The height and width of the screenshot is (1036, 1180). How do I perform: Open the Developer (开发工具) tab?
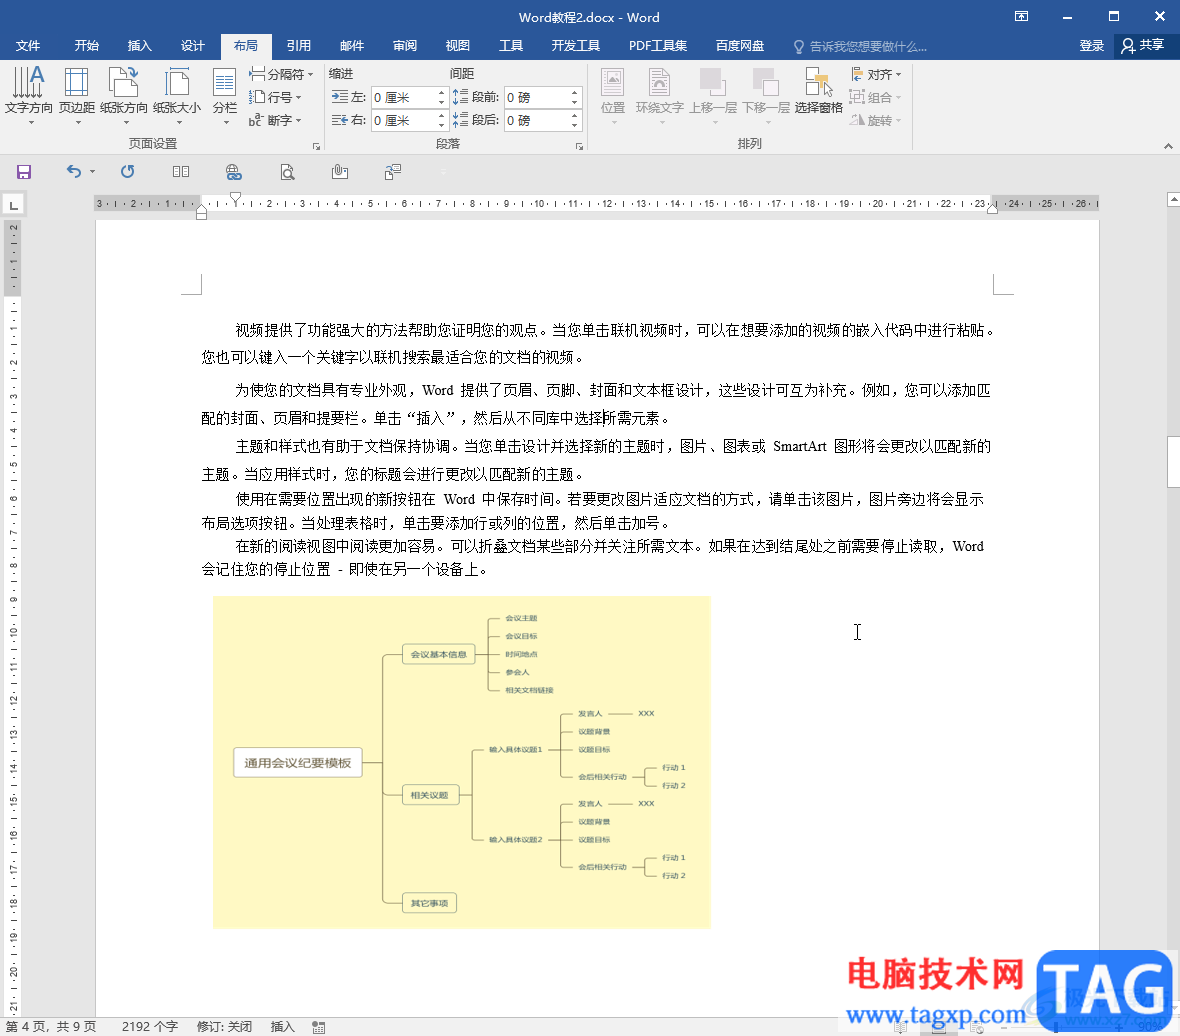tap(576, 46)
